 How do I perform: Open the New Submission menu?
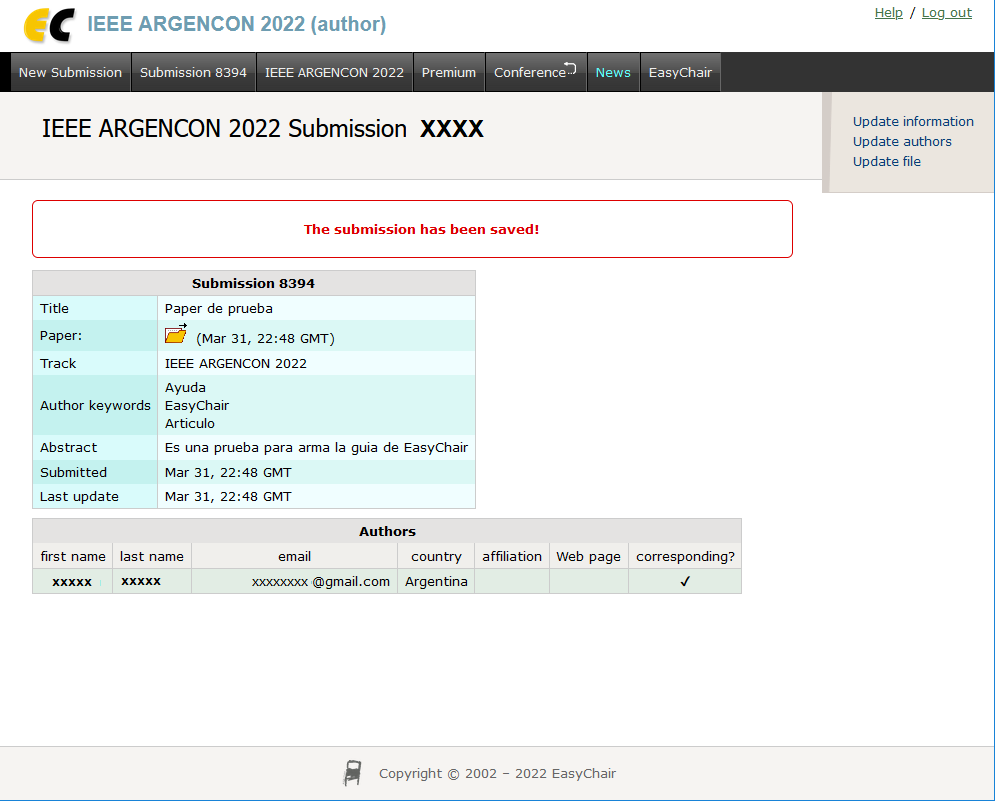71,72
